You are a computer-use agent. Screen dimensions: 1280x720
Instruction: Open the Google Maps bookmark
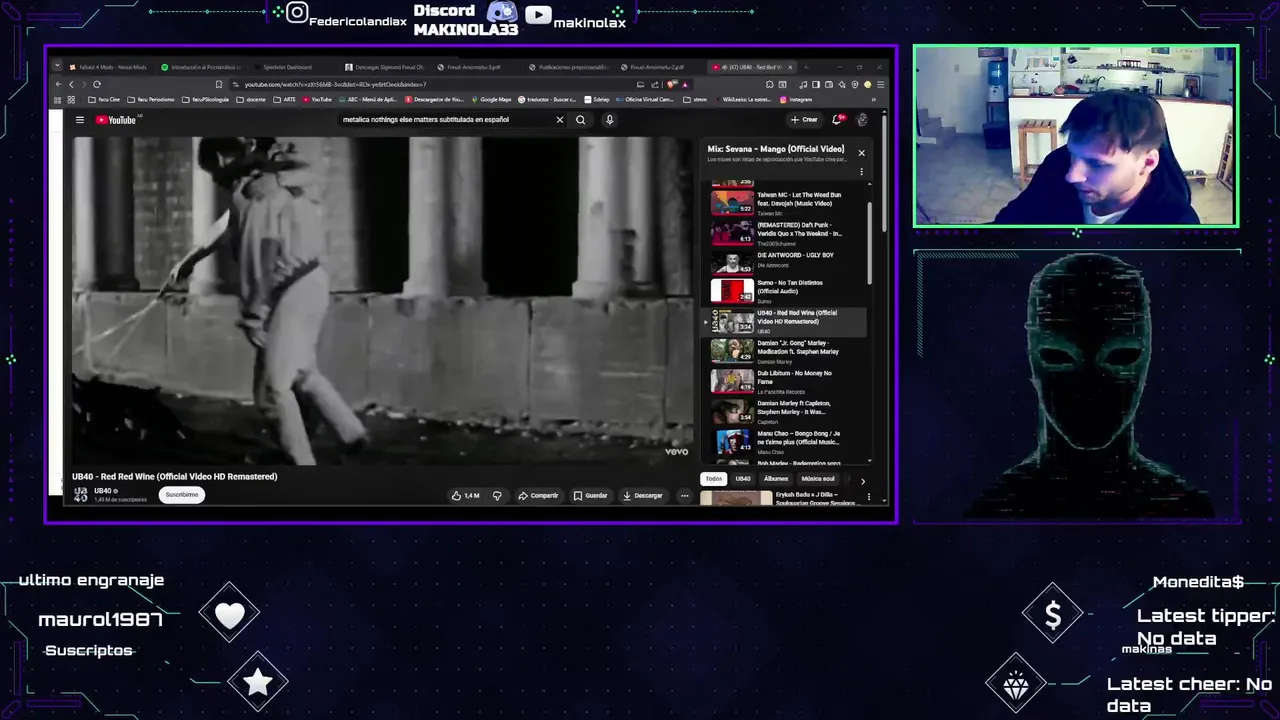click(491, 100)
